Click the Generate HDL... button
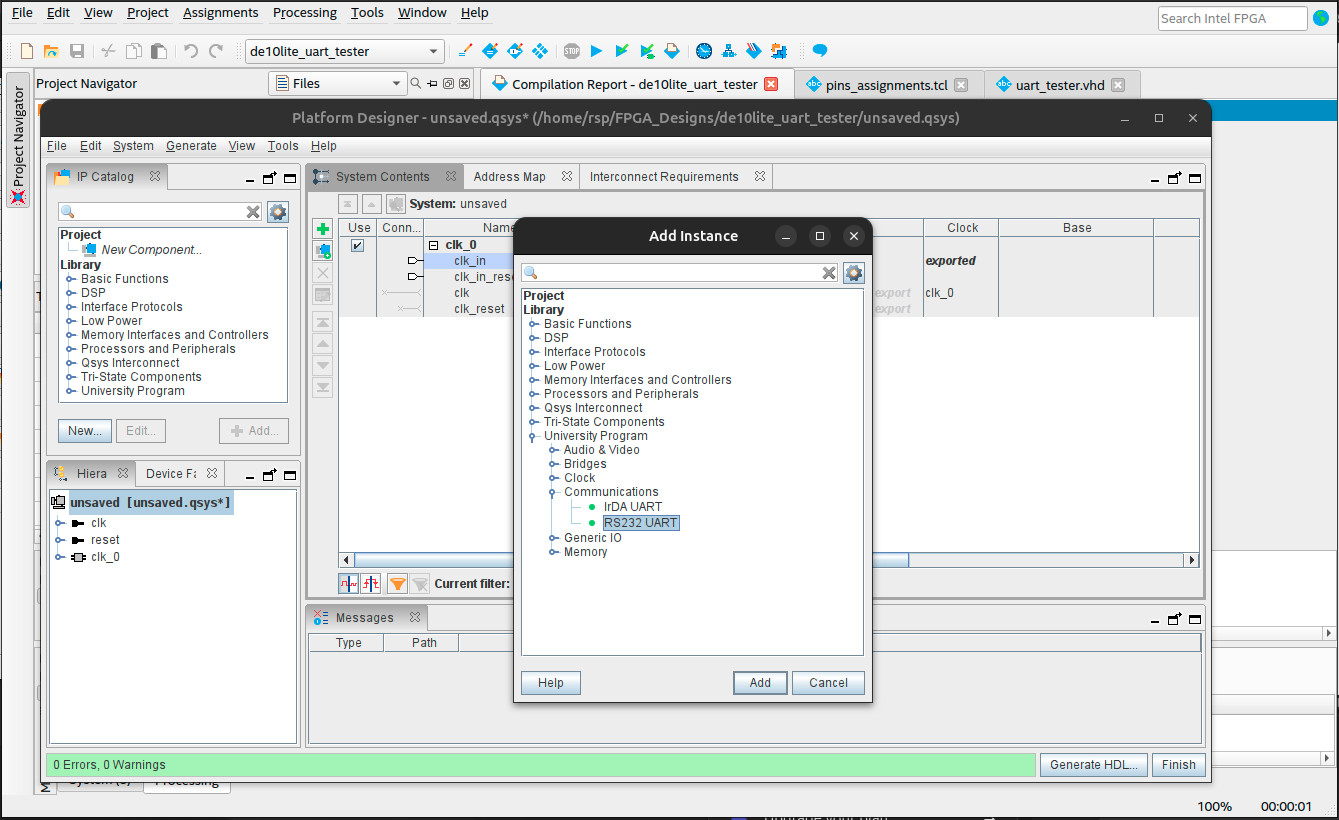This screenshot has width=1339, height=820. pyautogui.click(x=1094, y=765)
